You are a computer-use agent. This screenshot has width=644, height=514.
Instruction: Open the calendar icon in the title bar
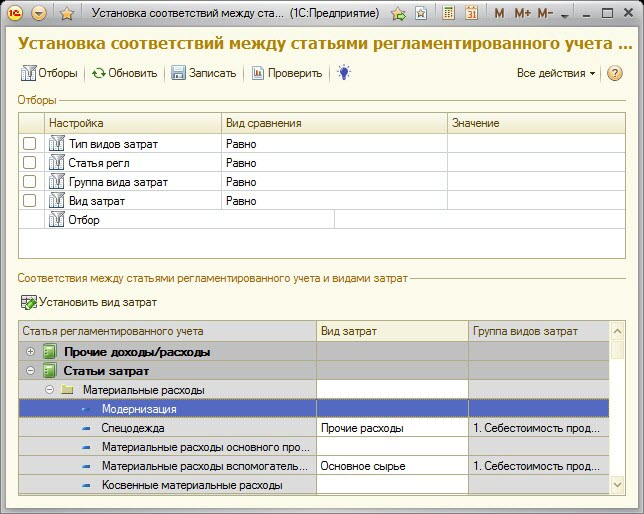tap(470, 14)
